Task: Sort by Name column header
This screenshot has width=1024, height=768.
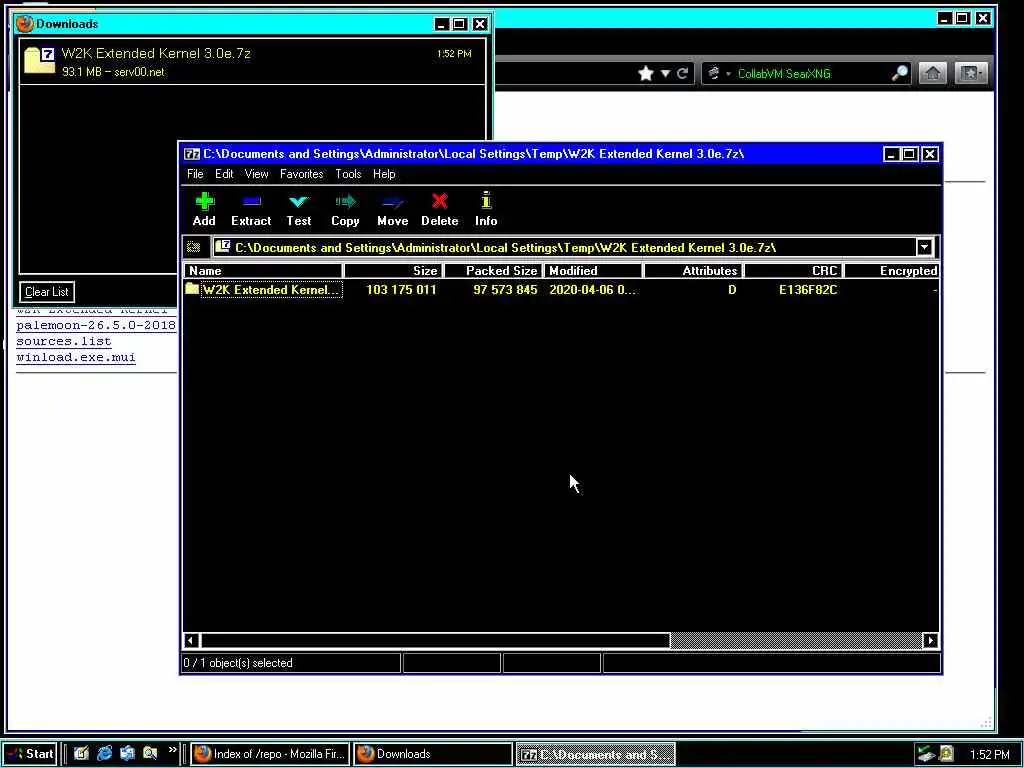Action: [x=263, y=270]
